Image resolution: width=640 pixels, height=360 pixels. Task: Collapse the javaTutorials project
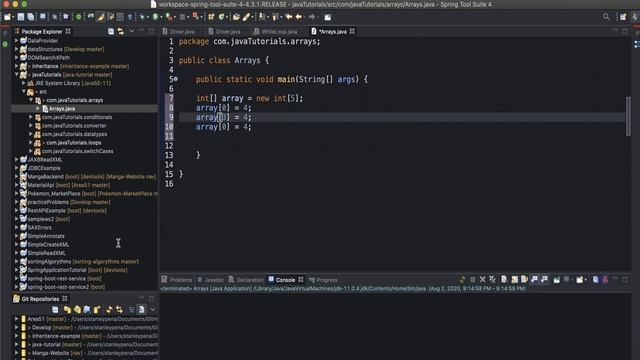click(17, 75)
